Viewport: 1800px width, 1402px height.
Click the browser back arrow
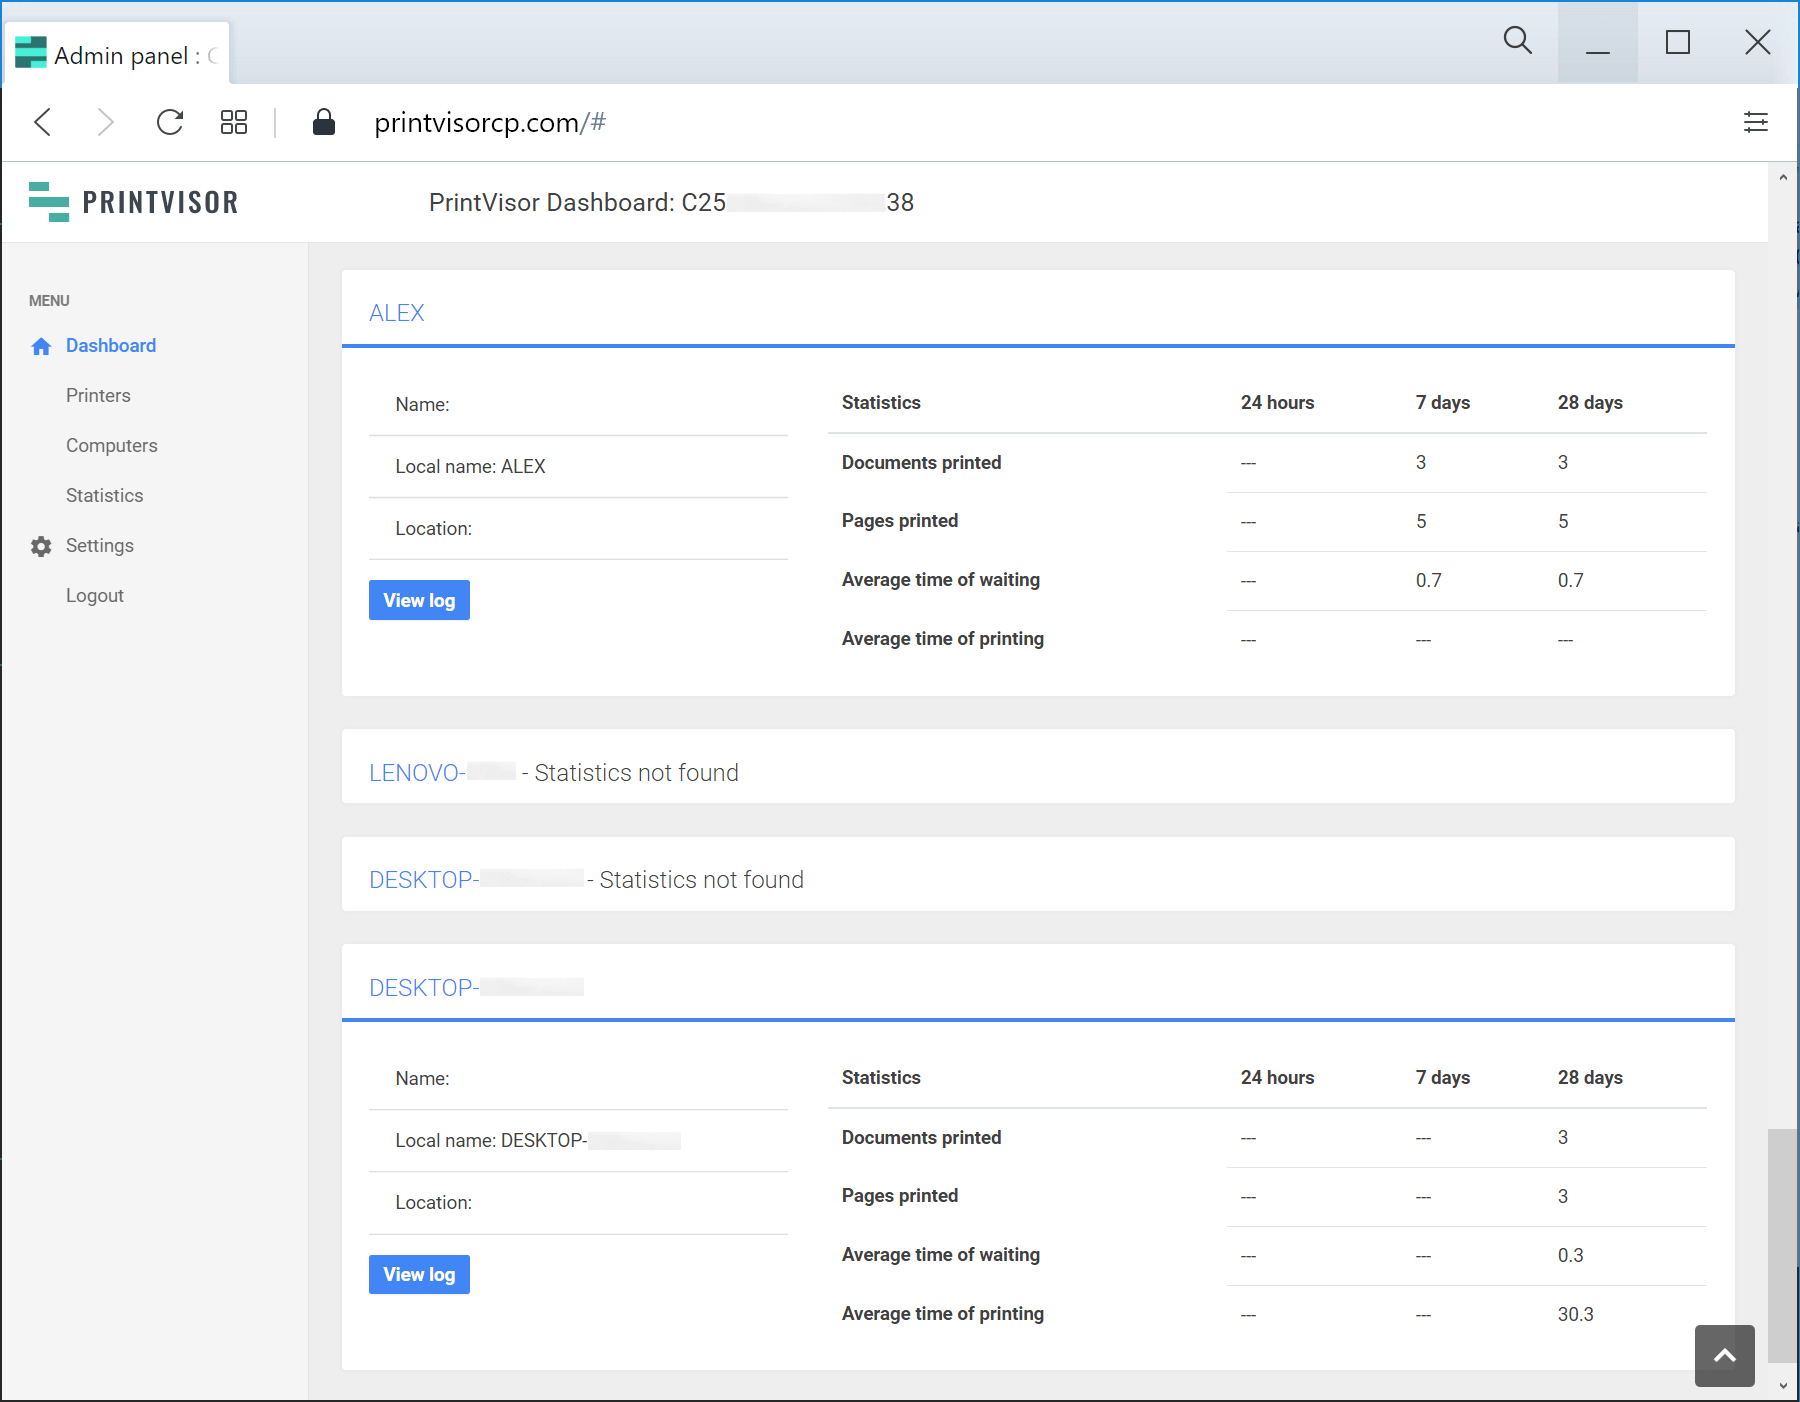[x=43, y=122]
